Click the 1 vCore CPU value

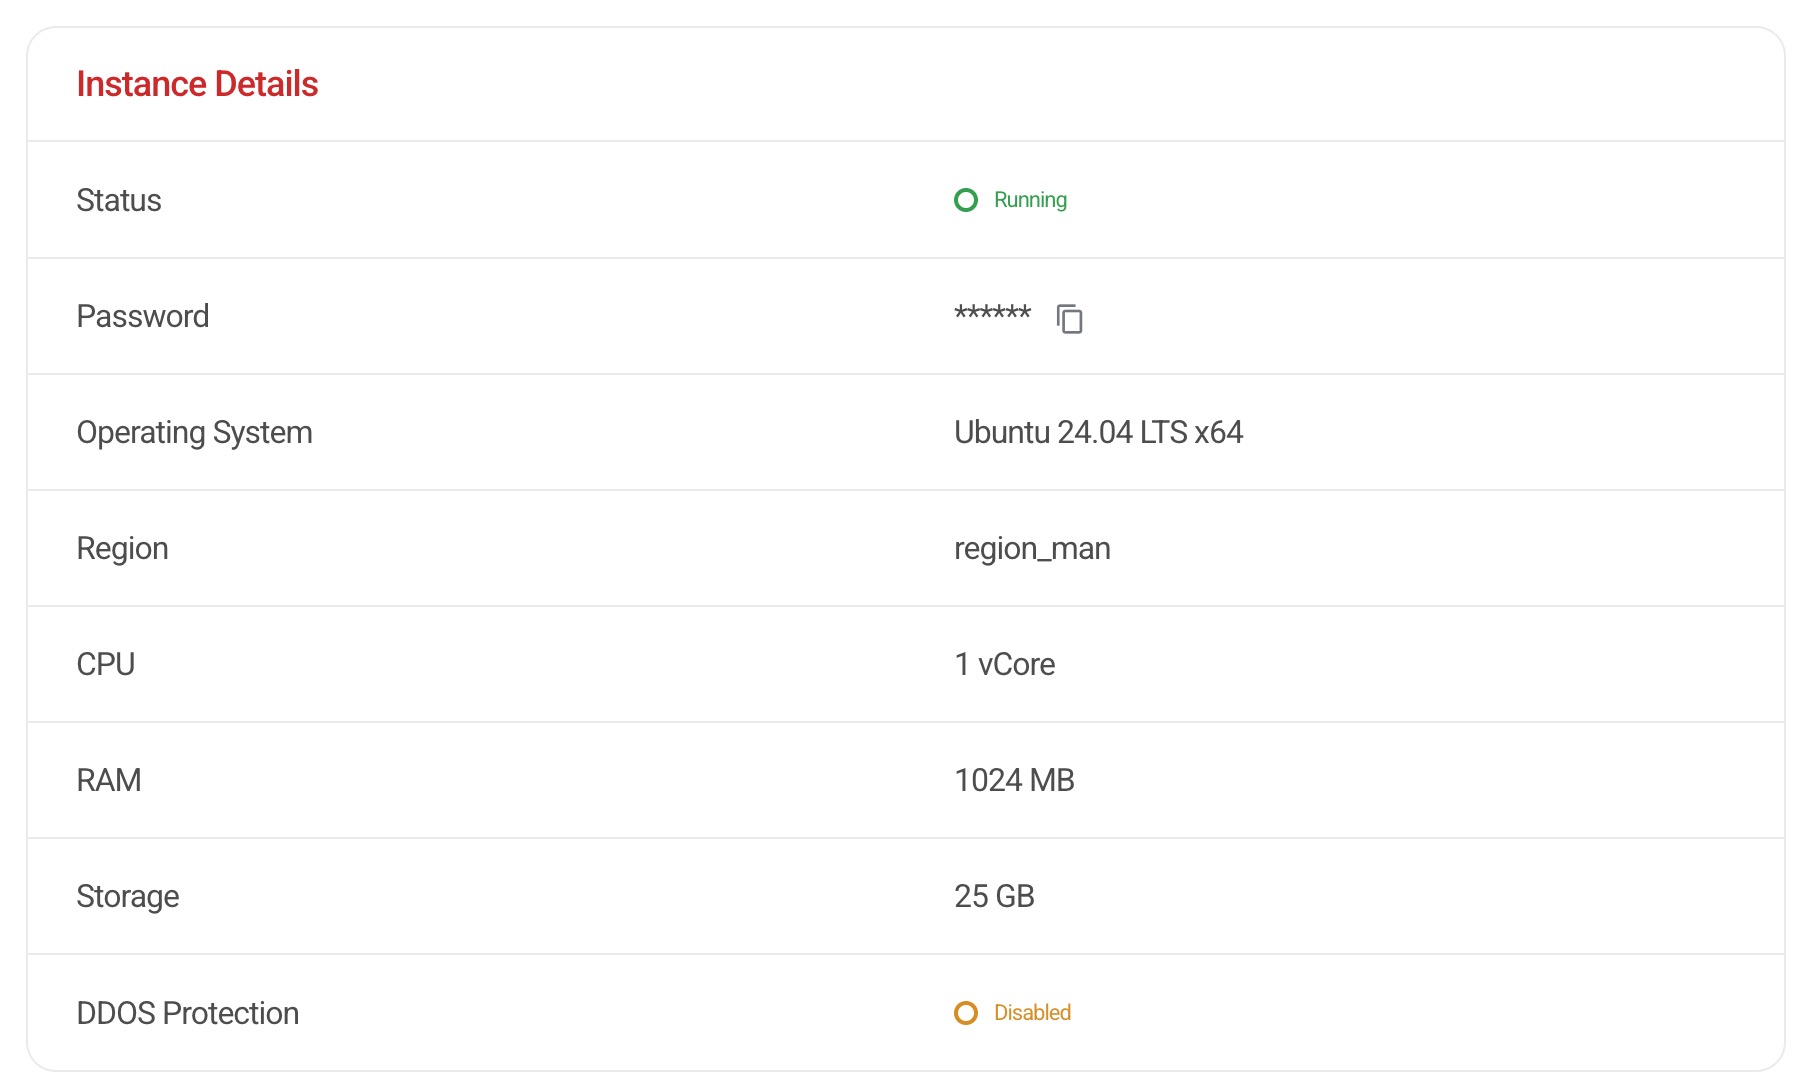click(1004, 664)
